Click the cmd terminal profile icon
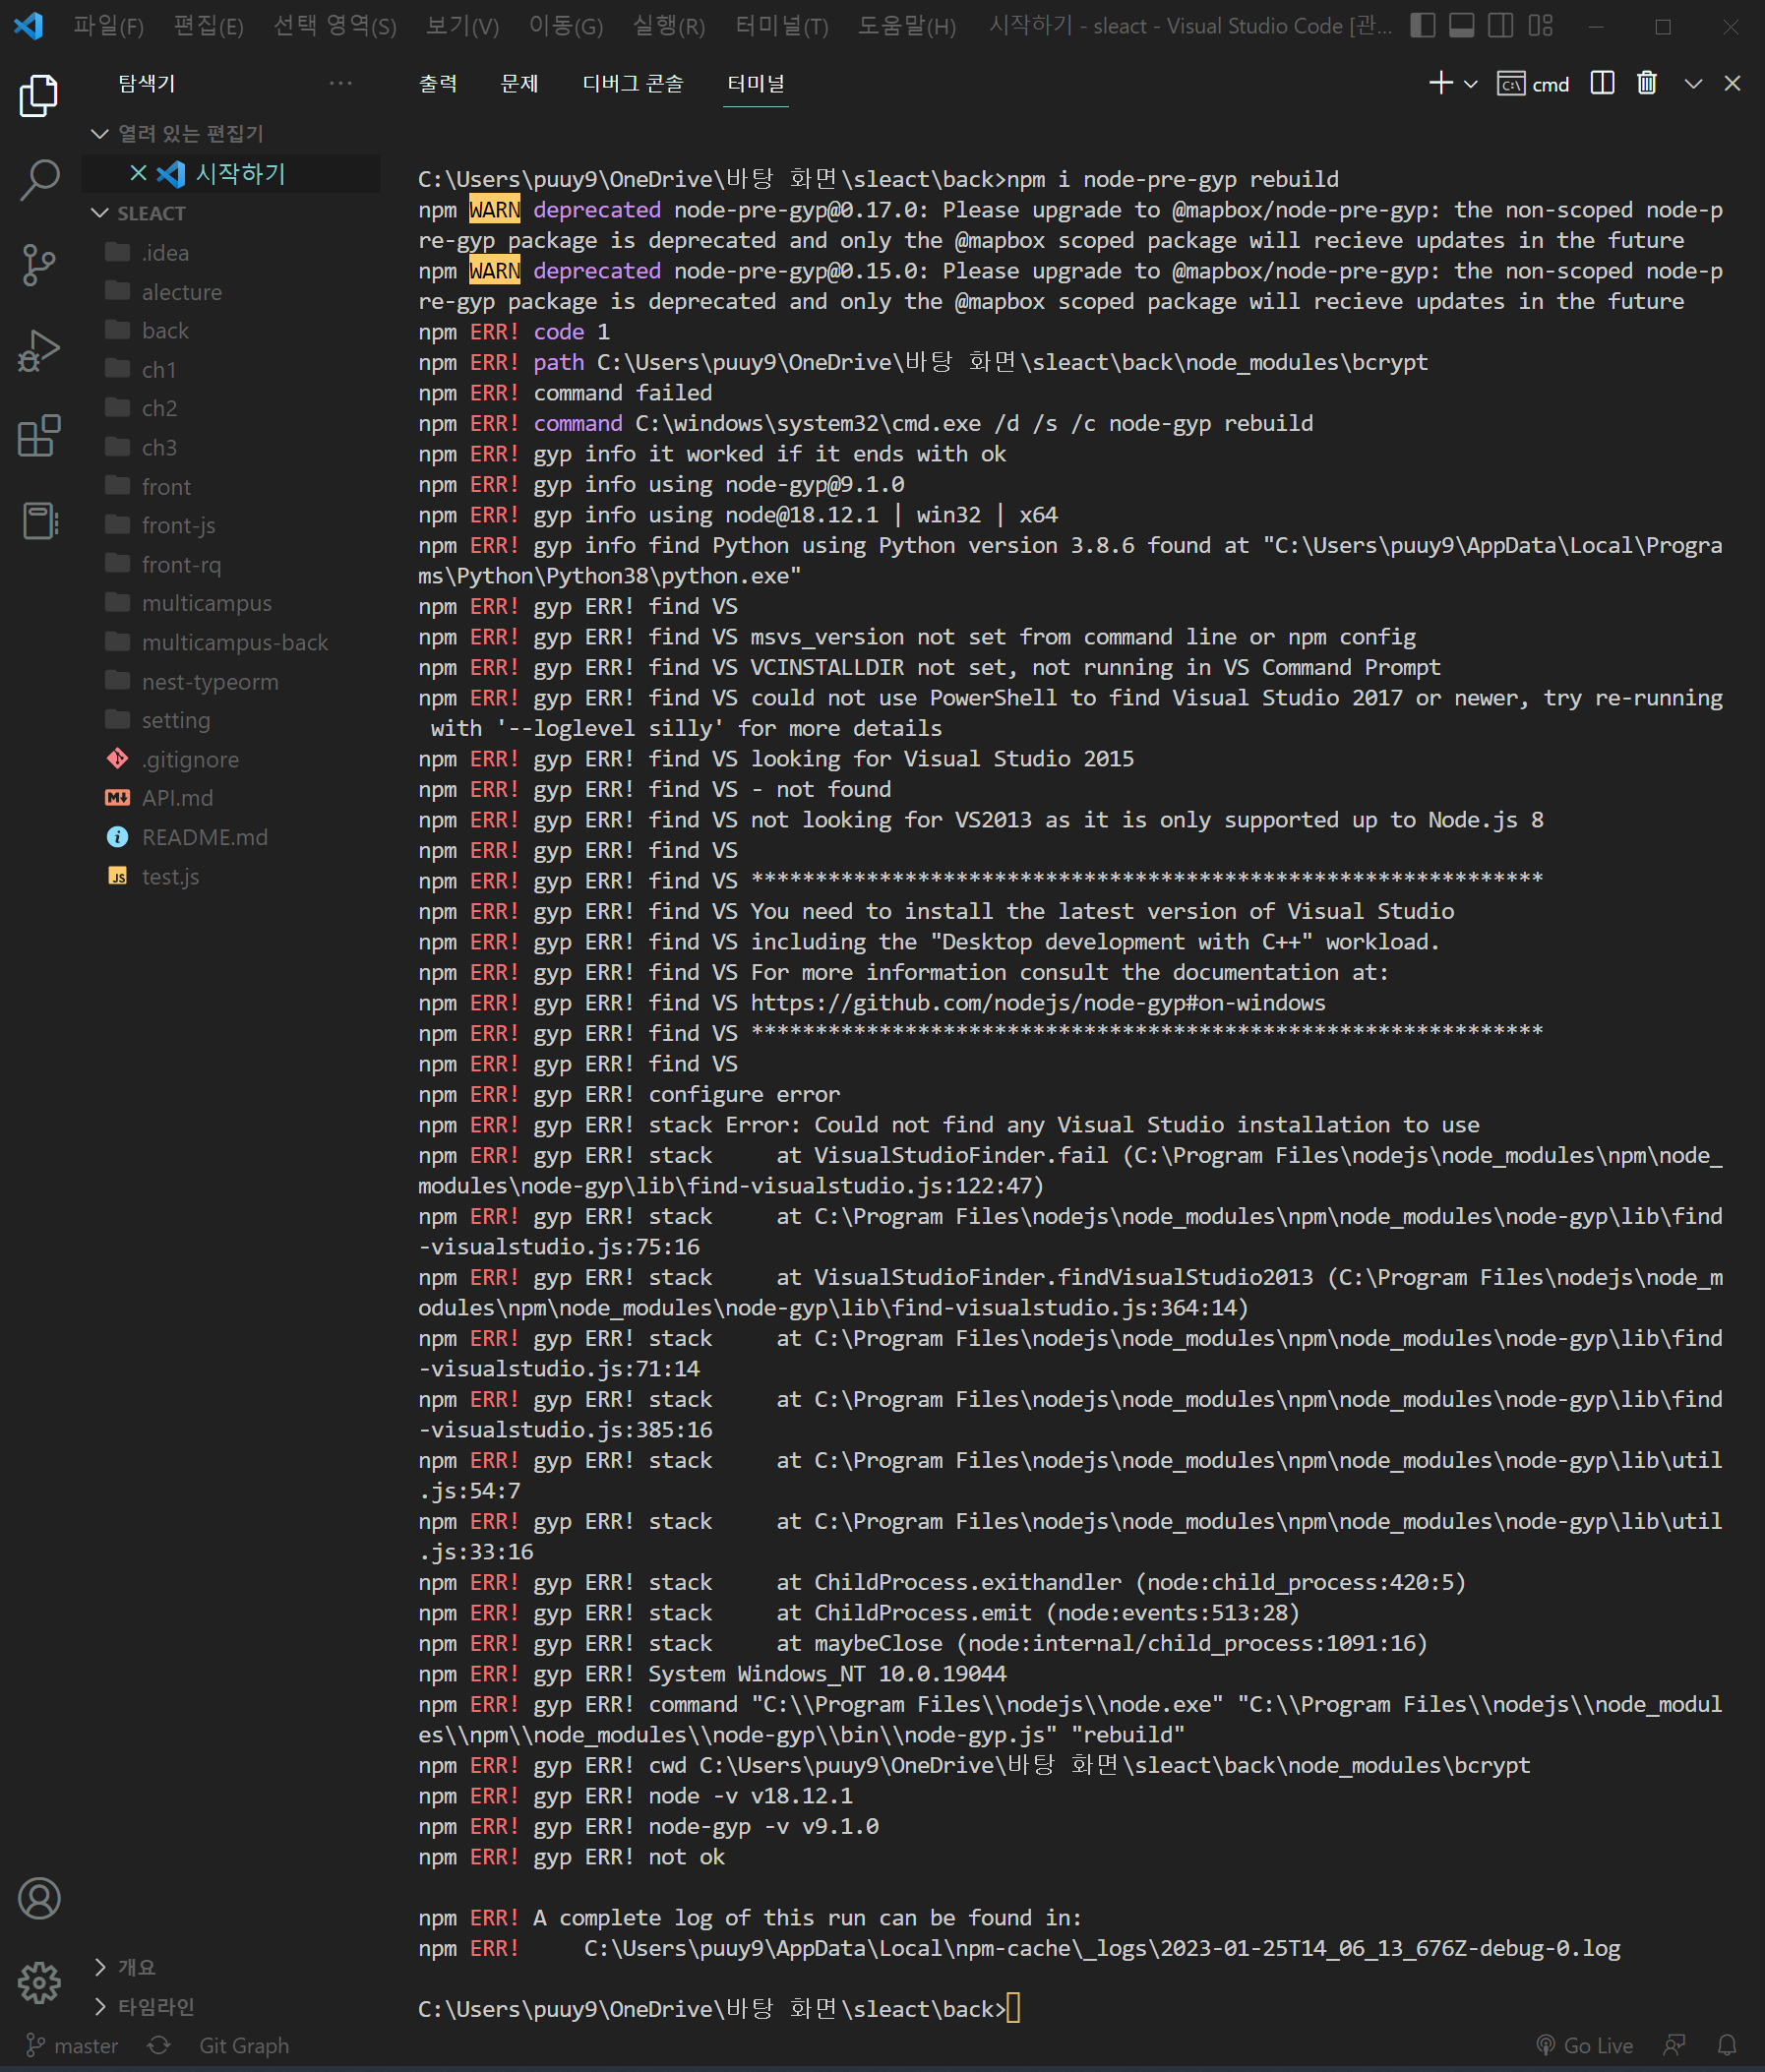Viewport: 1765px width, 2072px height. coord(1510,84)
